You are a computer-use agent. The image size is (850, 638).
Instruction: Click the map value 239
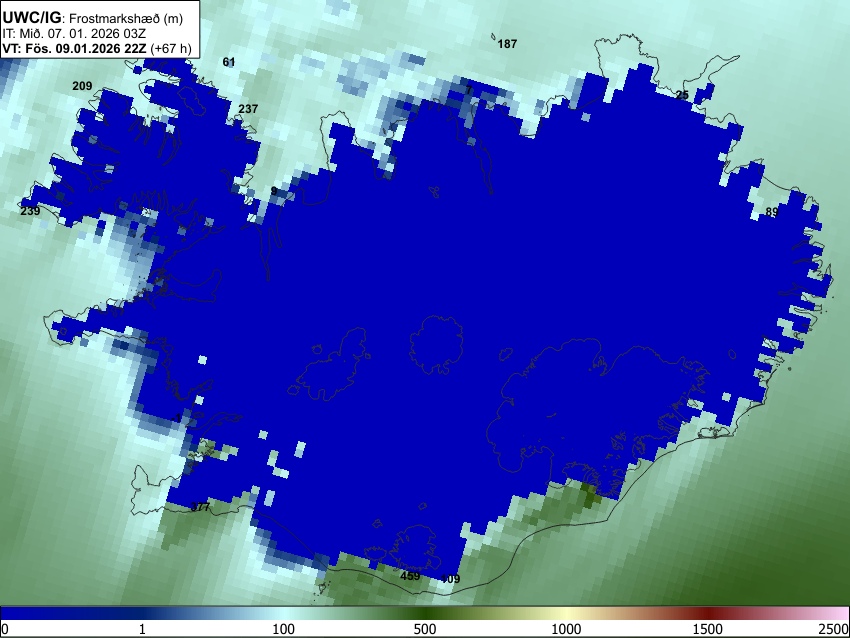[x=30, y=211]
